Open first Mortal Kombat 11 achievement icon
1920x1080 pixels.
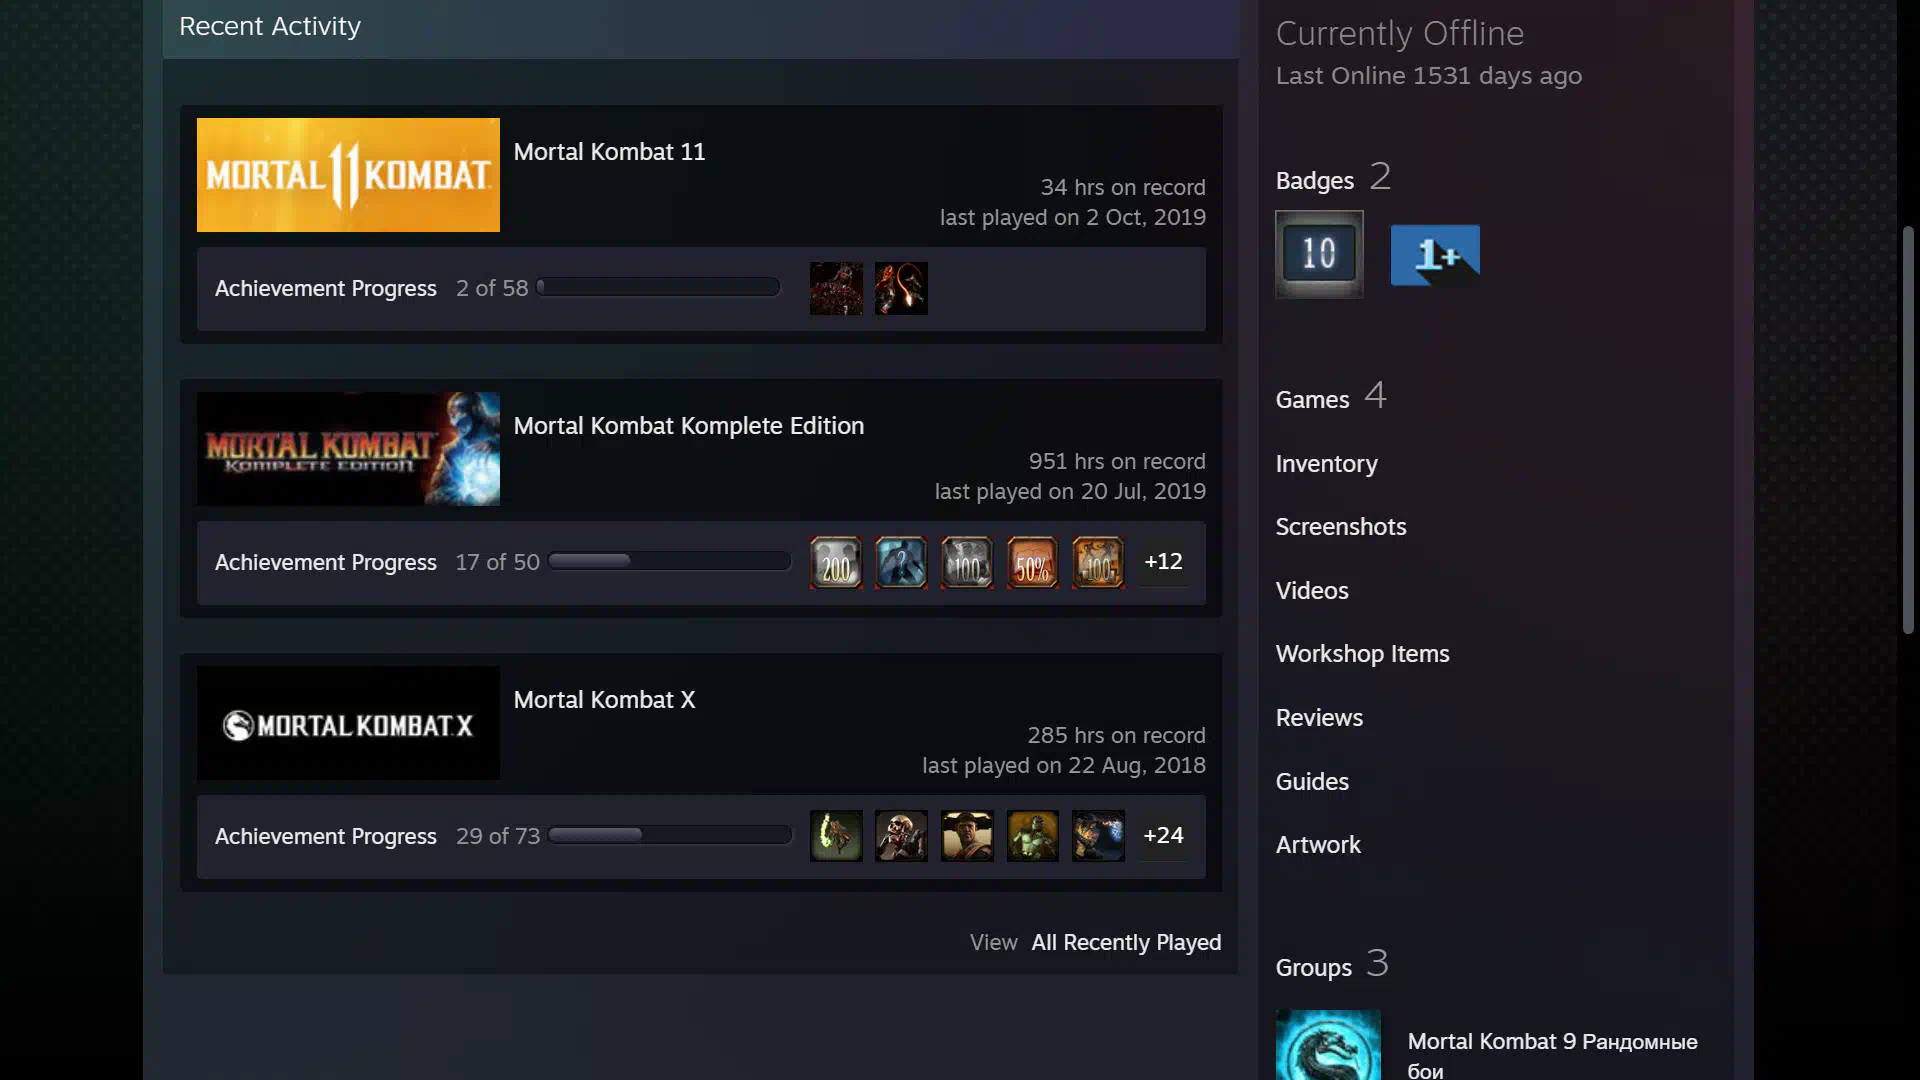pos(836,289)
